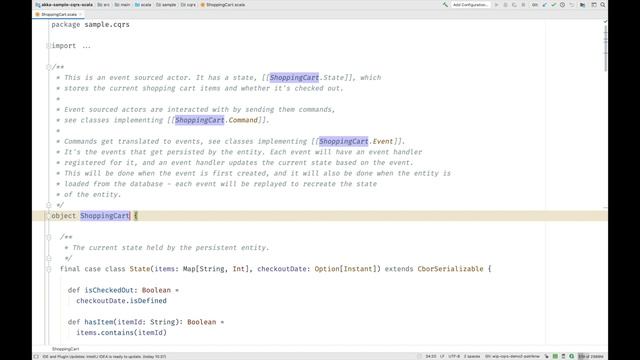
Task: Click the Rollback revert icon
Action: click(x=571, y=5)
